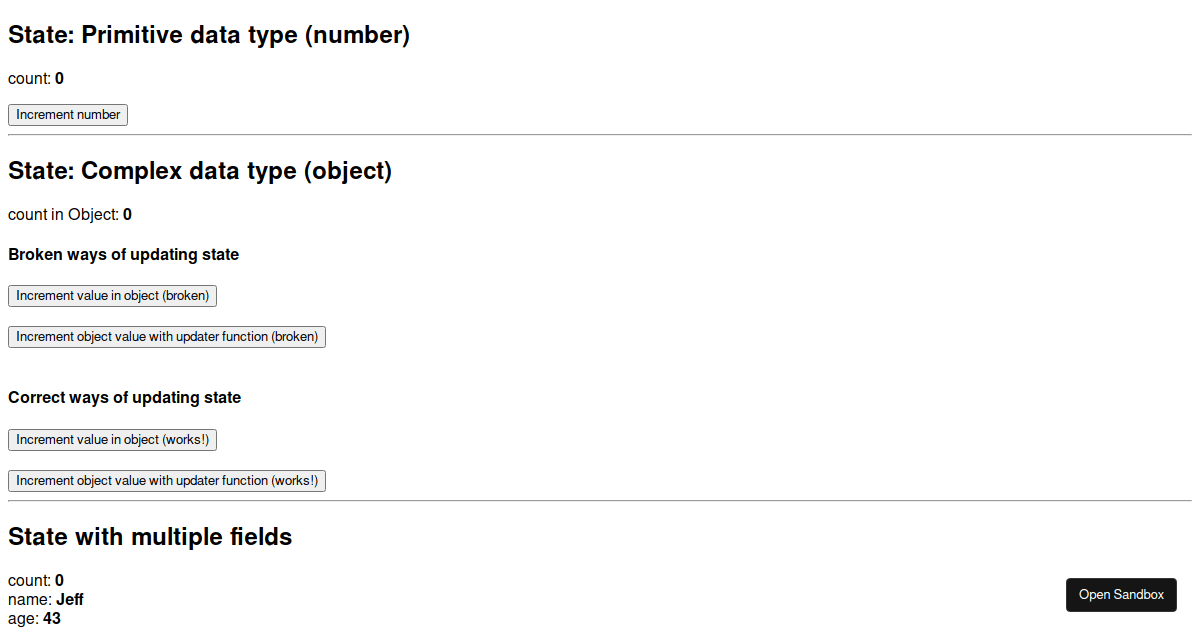Click 'Broken ways of updating state' subheading
1200x630 pixels.
pyautogui.click(x=123, y=255)
